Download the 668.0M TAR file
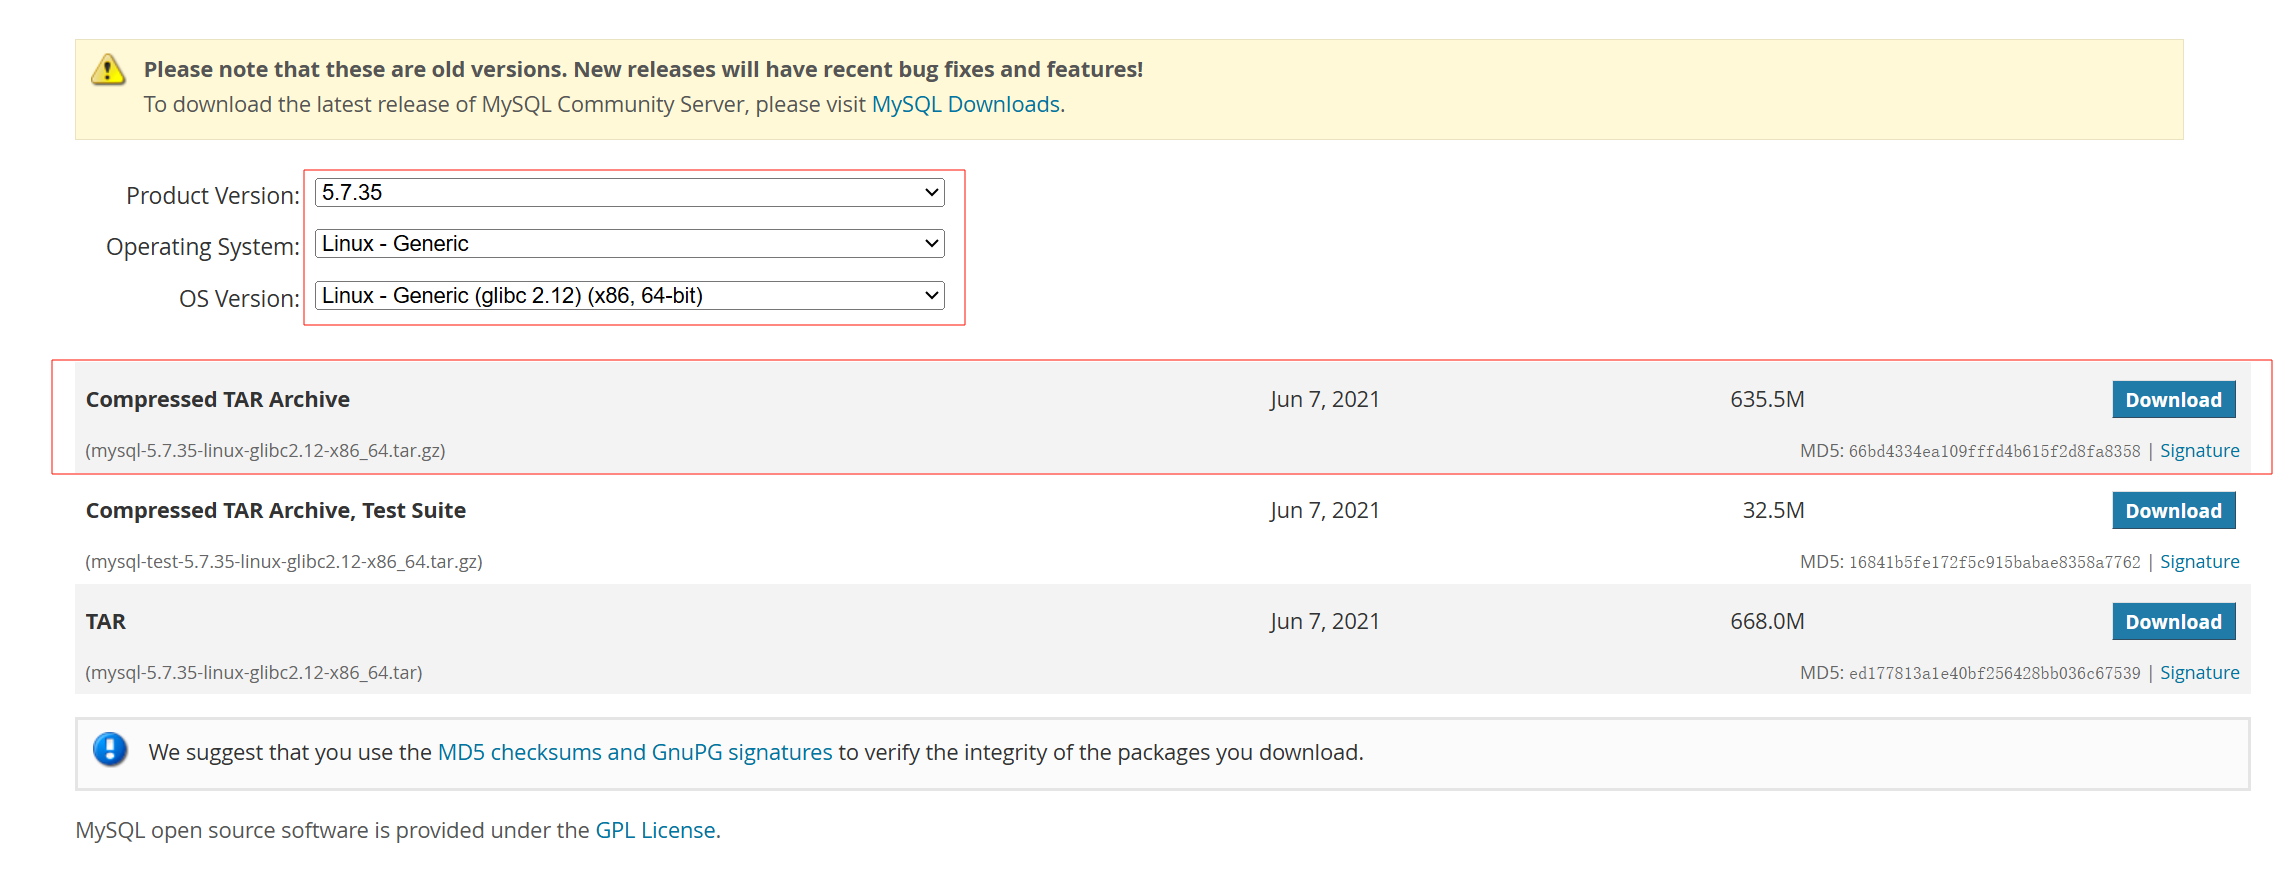 click(x=2173, y=621)
